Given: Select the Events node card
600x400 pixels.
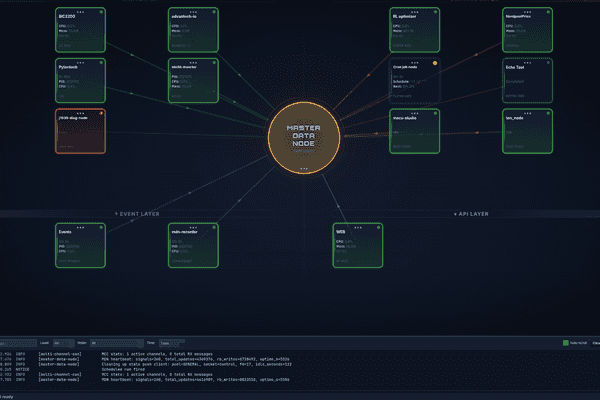Looking at the screenshot, I should coord(80,245).
